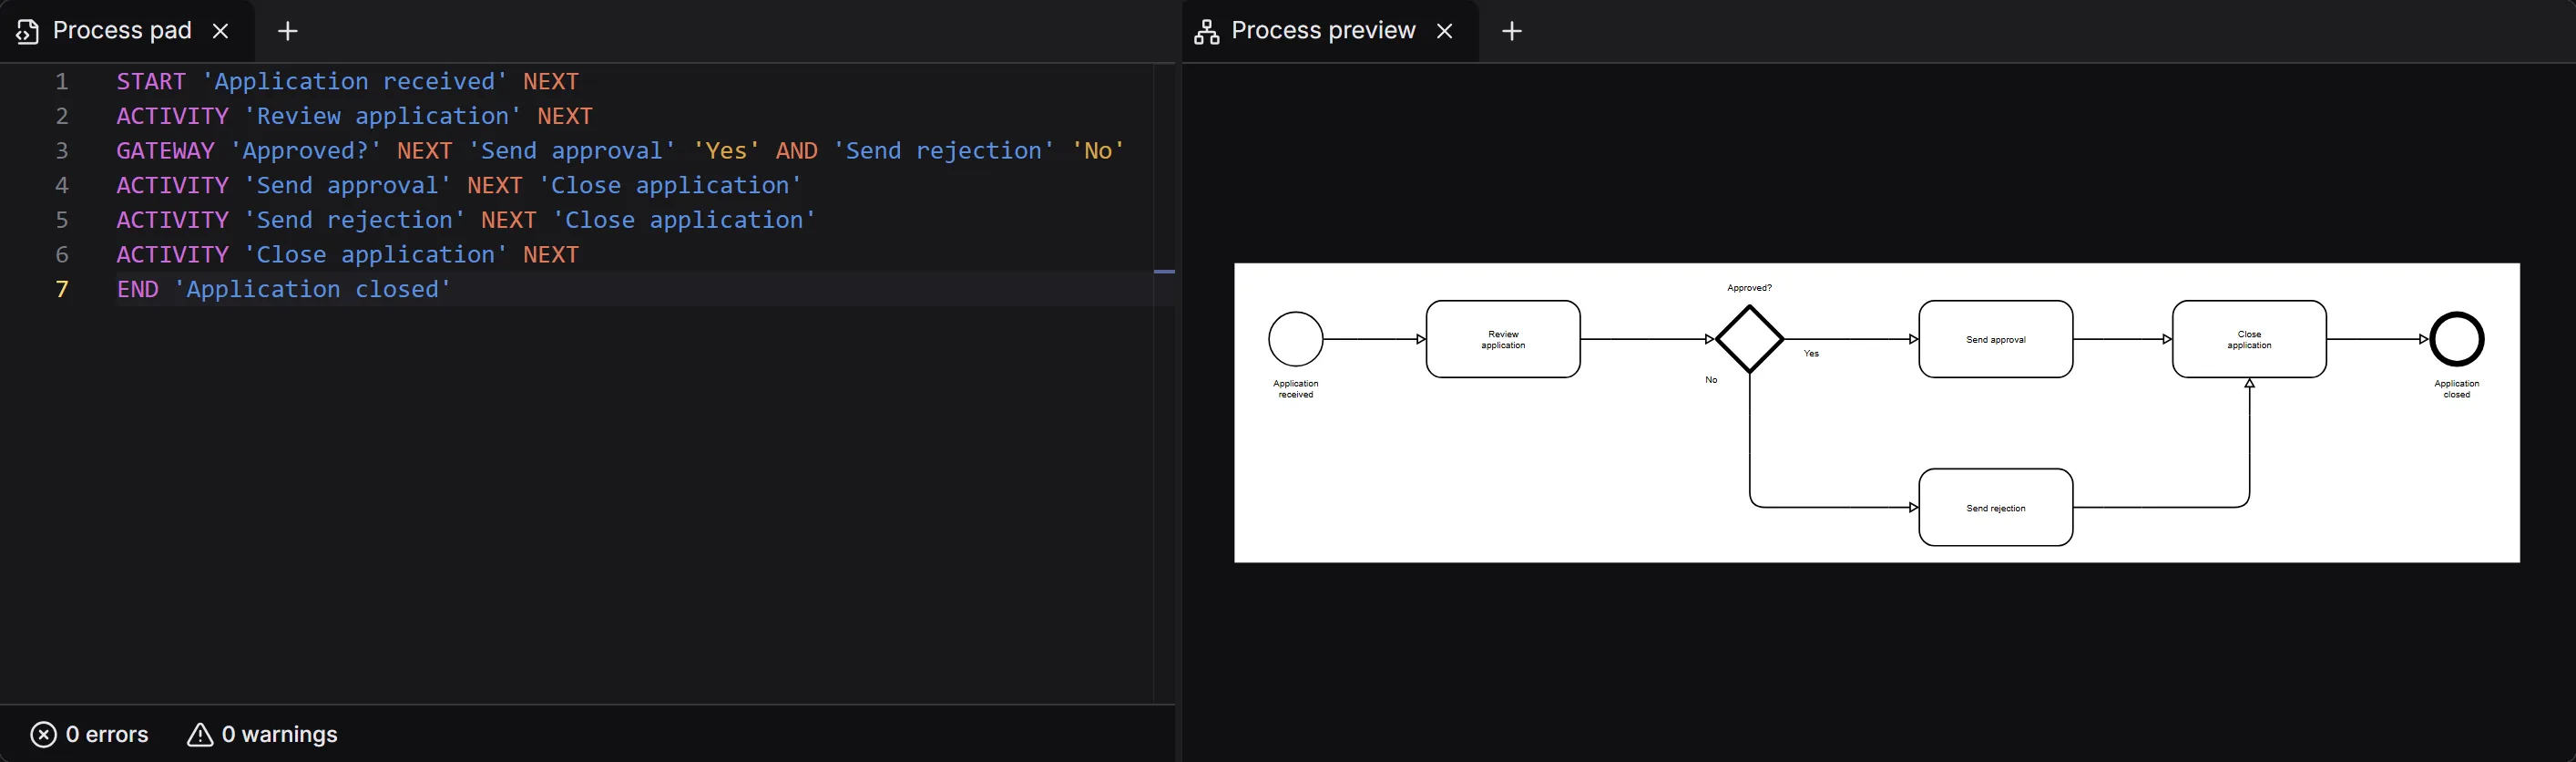Viewport: 2576px width, 762px height.
Task: Select the start event circle in diagram
Action: pyautogui.click(x=1296, y=339)
